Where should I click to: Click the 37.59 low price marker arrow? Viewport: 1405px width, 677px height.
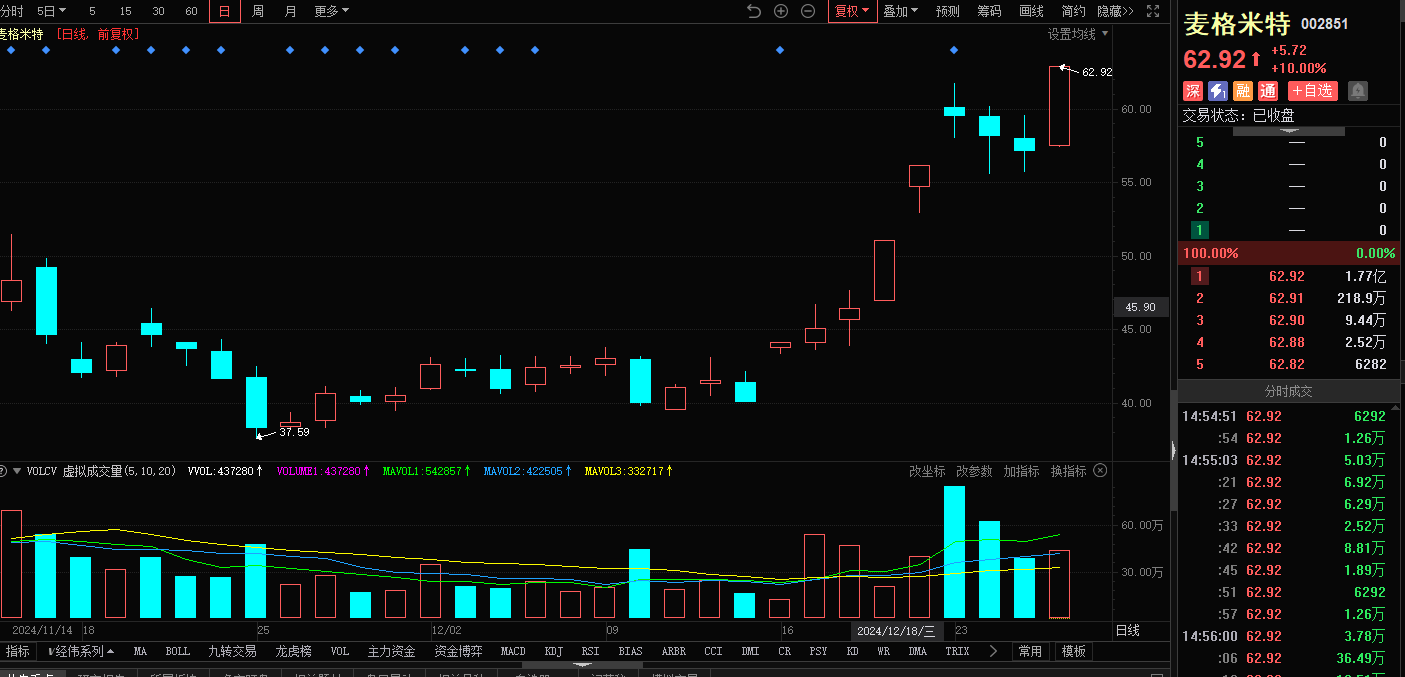265,434
